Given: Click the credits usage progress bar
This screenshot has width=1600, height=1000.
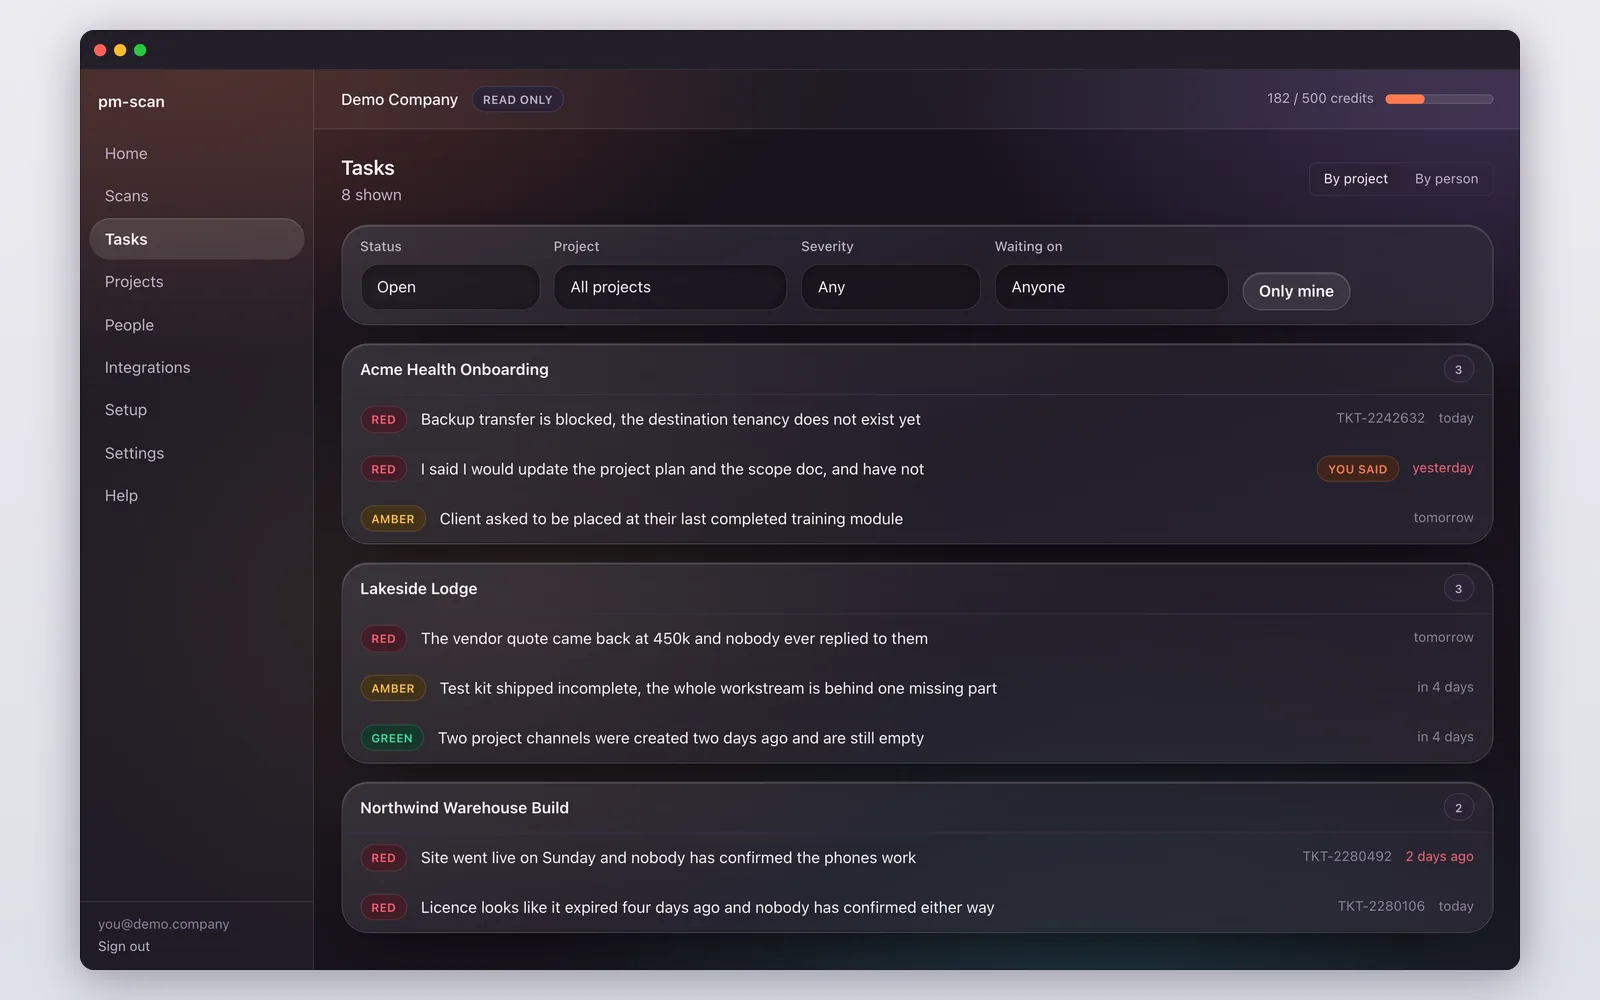Looking at the screenshot, I should tap(1439, 99).
